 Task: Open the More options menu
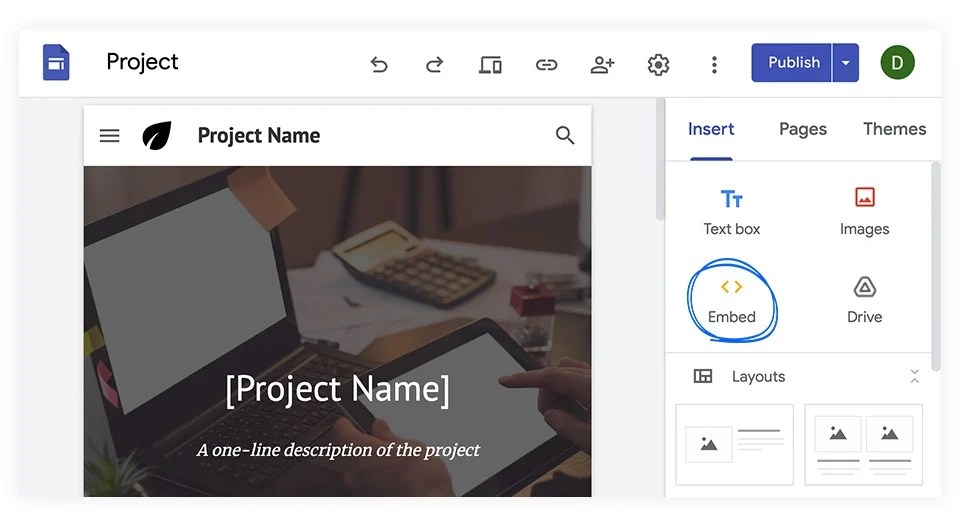click(714, 64)
